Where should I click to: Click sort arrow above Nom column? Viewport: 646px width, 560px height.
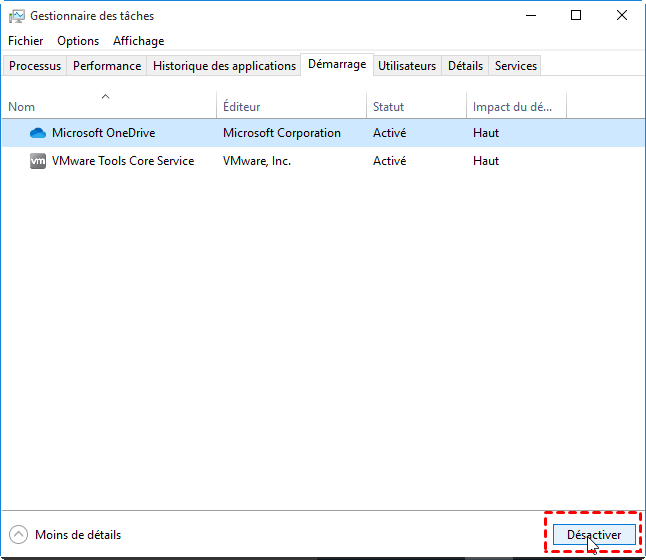(x=105, y=96)
